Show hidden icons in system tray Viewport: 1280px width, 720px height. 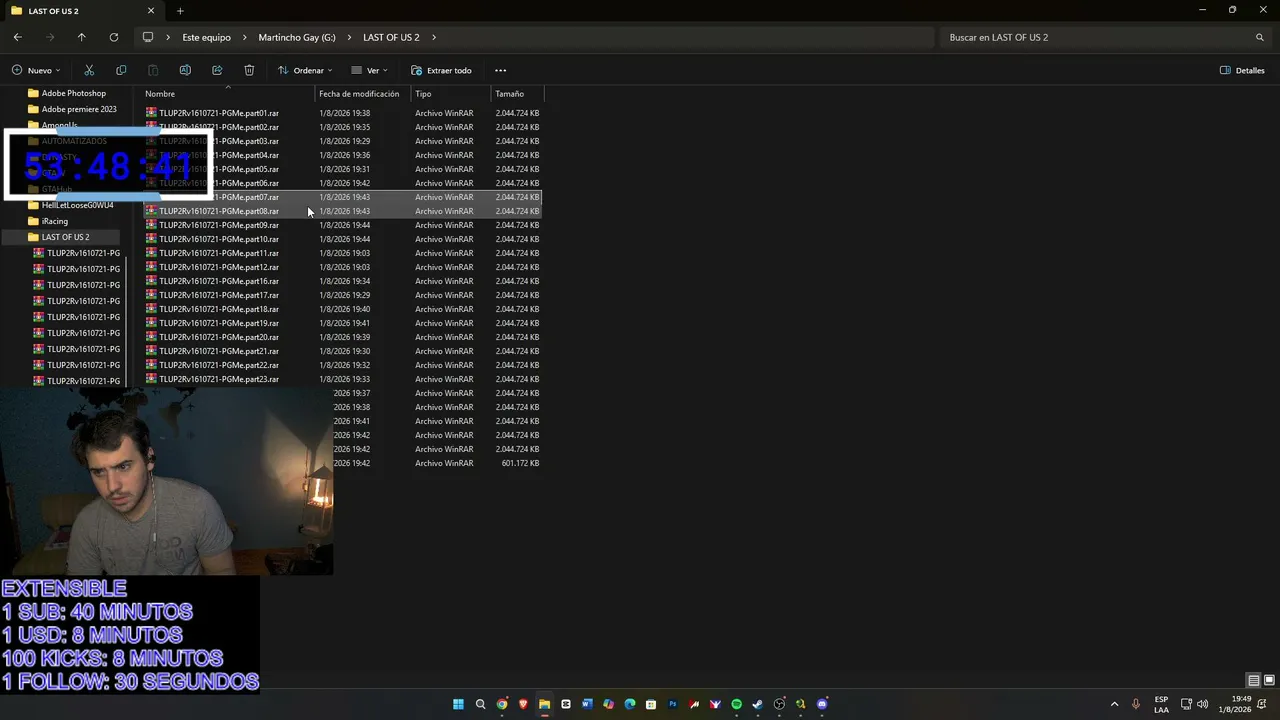pos(1114,704)
